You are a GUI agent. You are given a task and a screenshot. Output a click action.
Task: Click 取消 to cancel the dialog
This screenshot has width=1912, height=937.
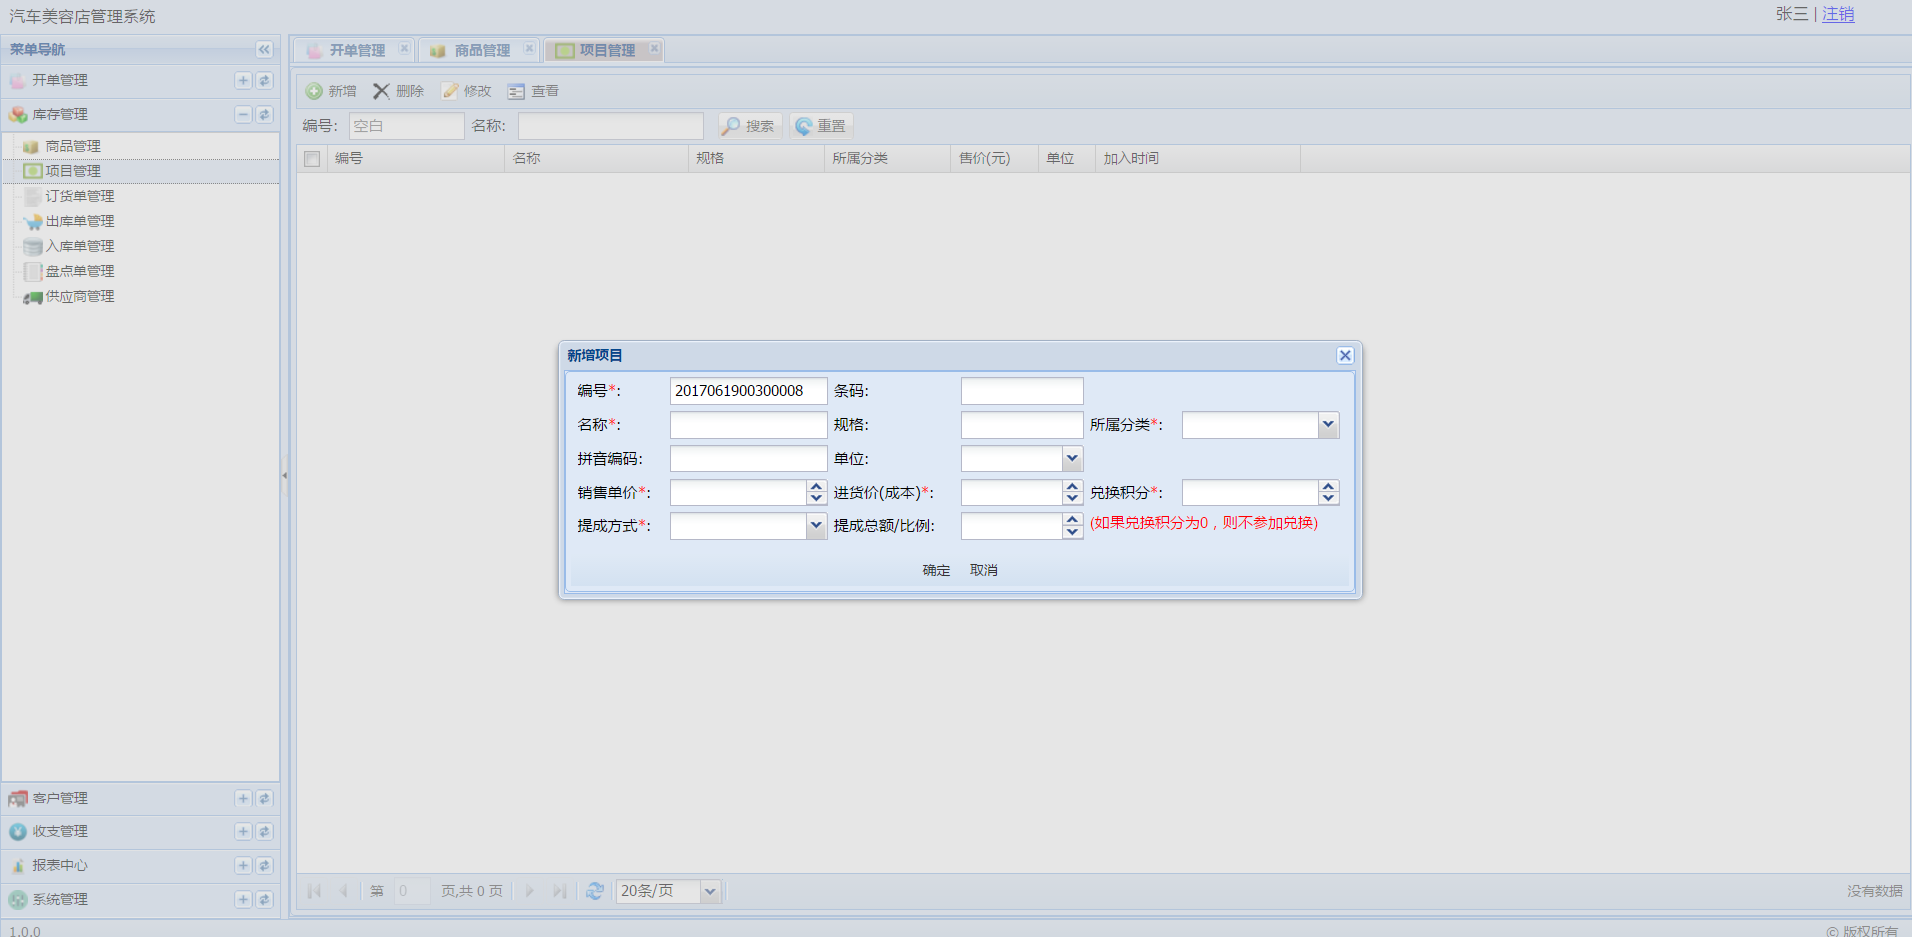pos(984,570)
